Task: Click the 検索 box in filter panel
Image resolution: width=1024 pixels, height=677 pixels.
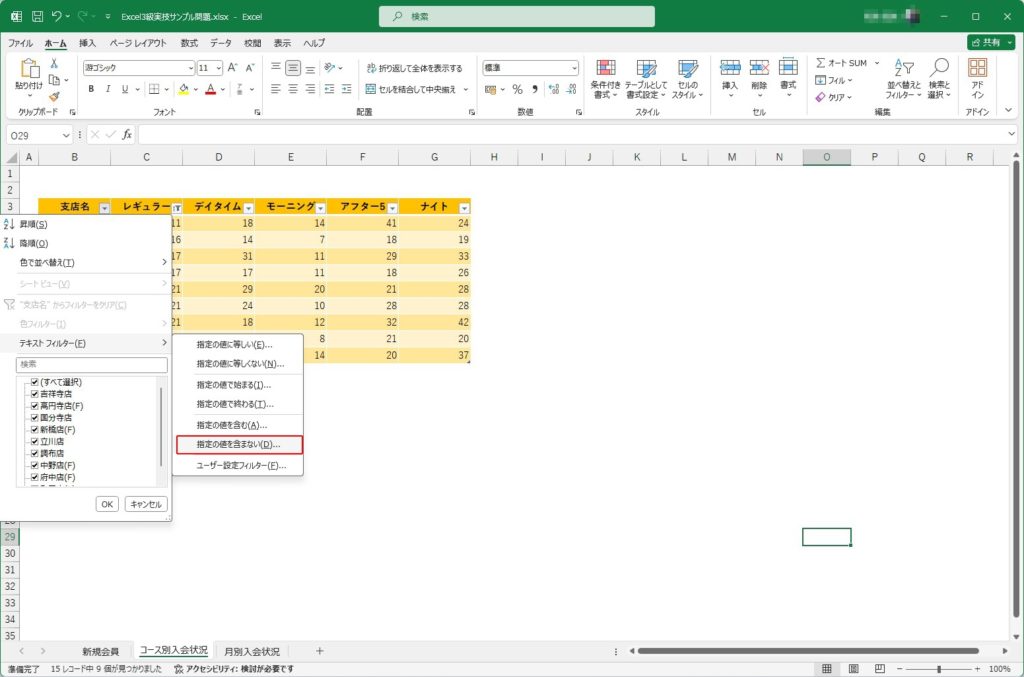Action: pos(91,365)
